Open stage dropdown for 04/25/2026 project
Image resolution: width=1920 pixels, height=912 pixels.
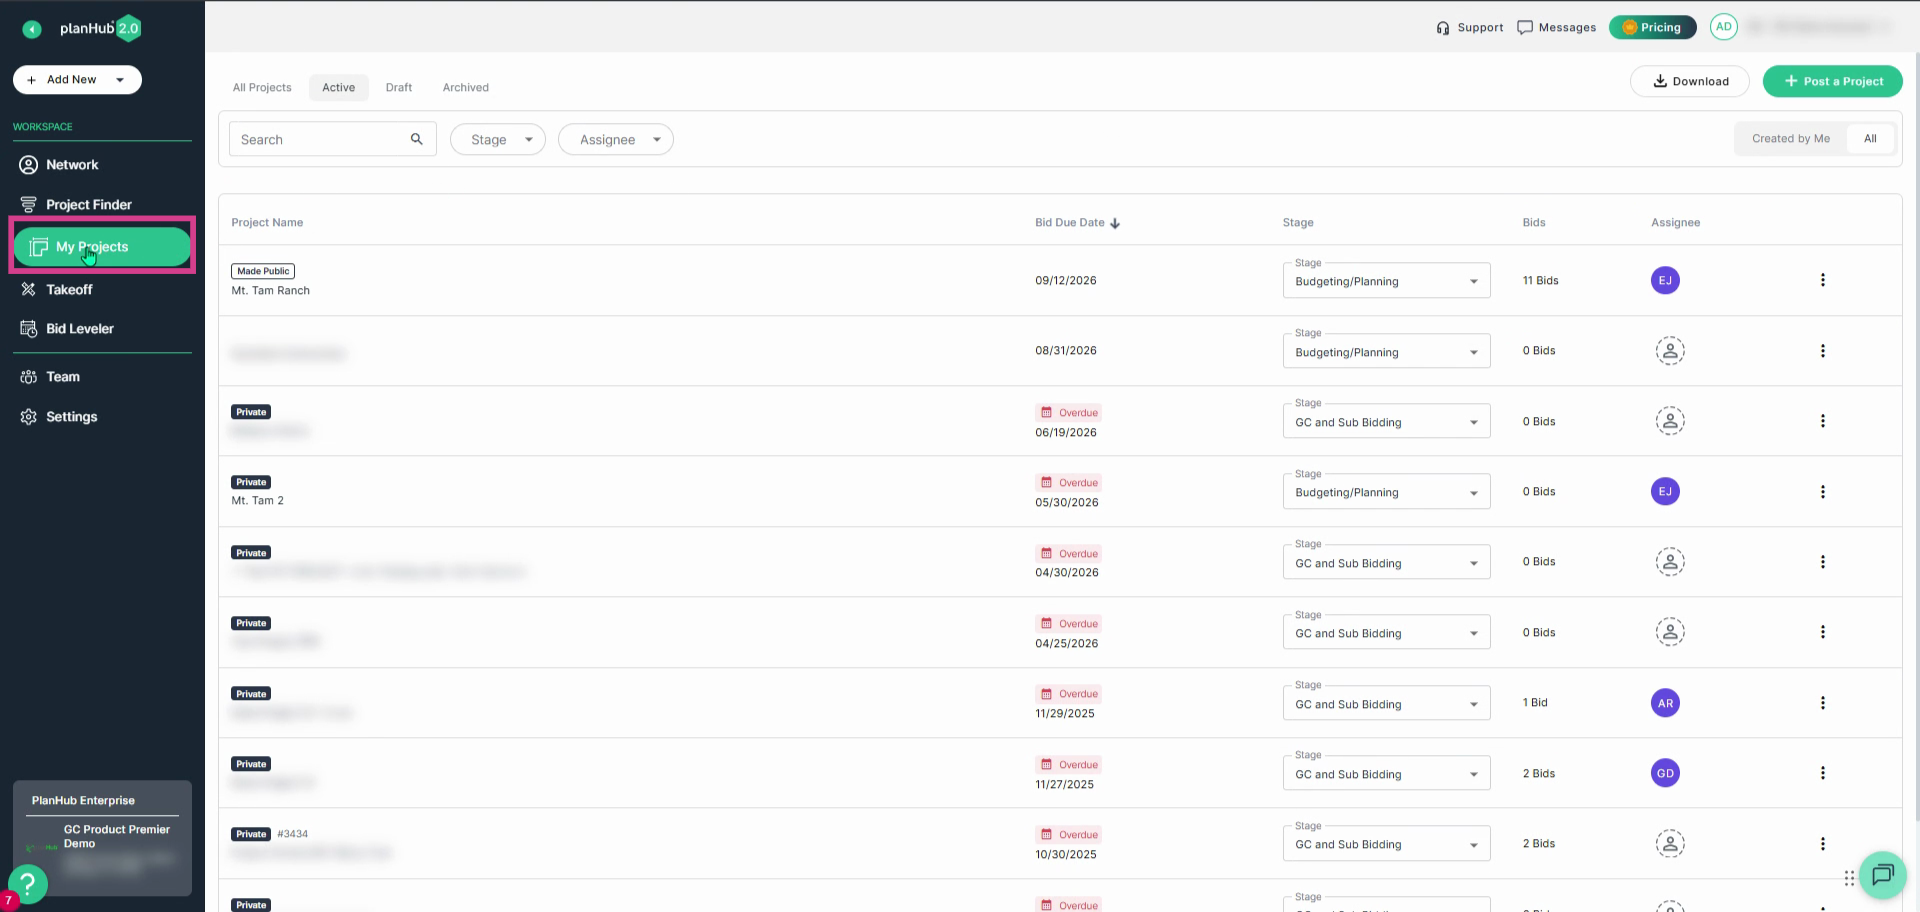(x=1387, y=633)
